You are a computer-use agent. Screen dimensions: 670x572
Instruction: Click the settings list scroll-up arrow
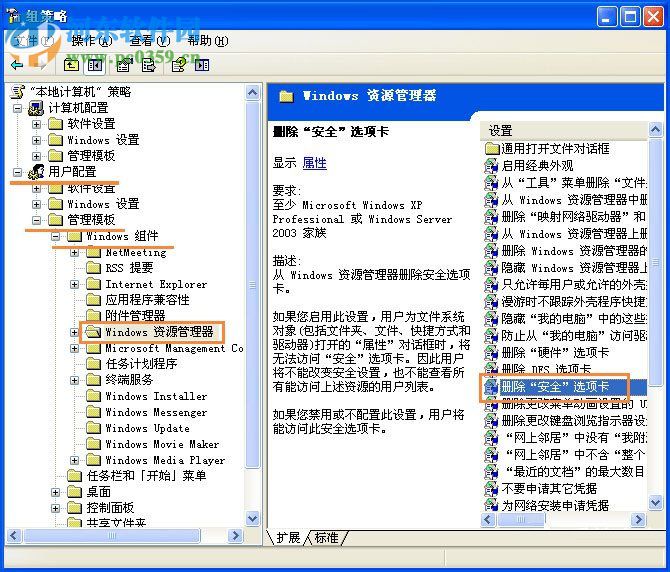coord(655,130)
